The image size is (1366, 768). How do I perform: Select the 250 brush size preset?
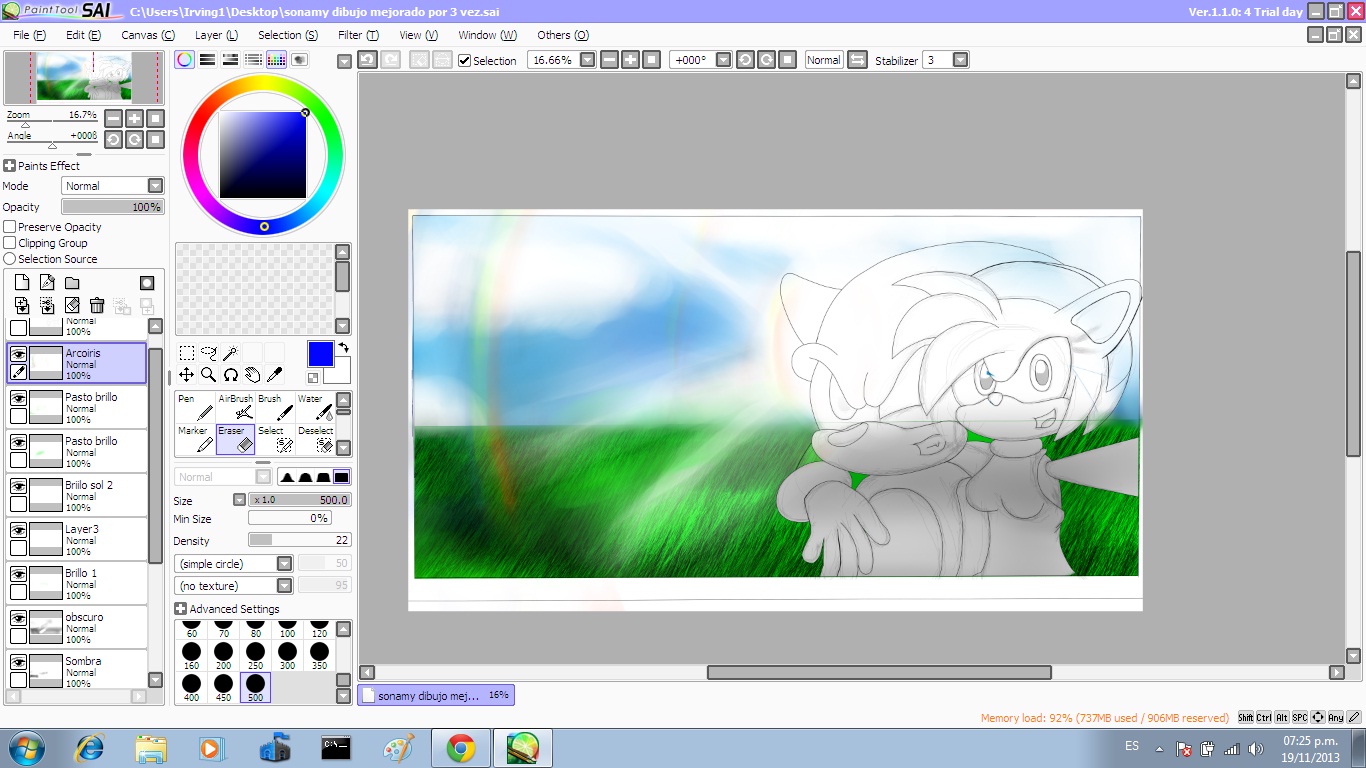pos(255,656)
